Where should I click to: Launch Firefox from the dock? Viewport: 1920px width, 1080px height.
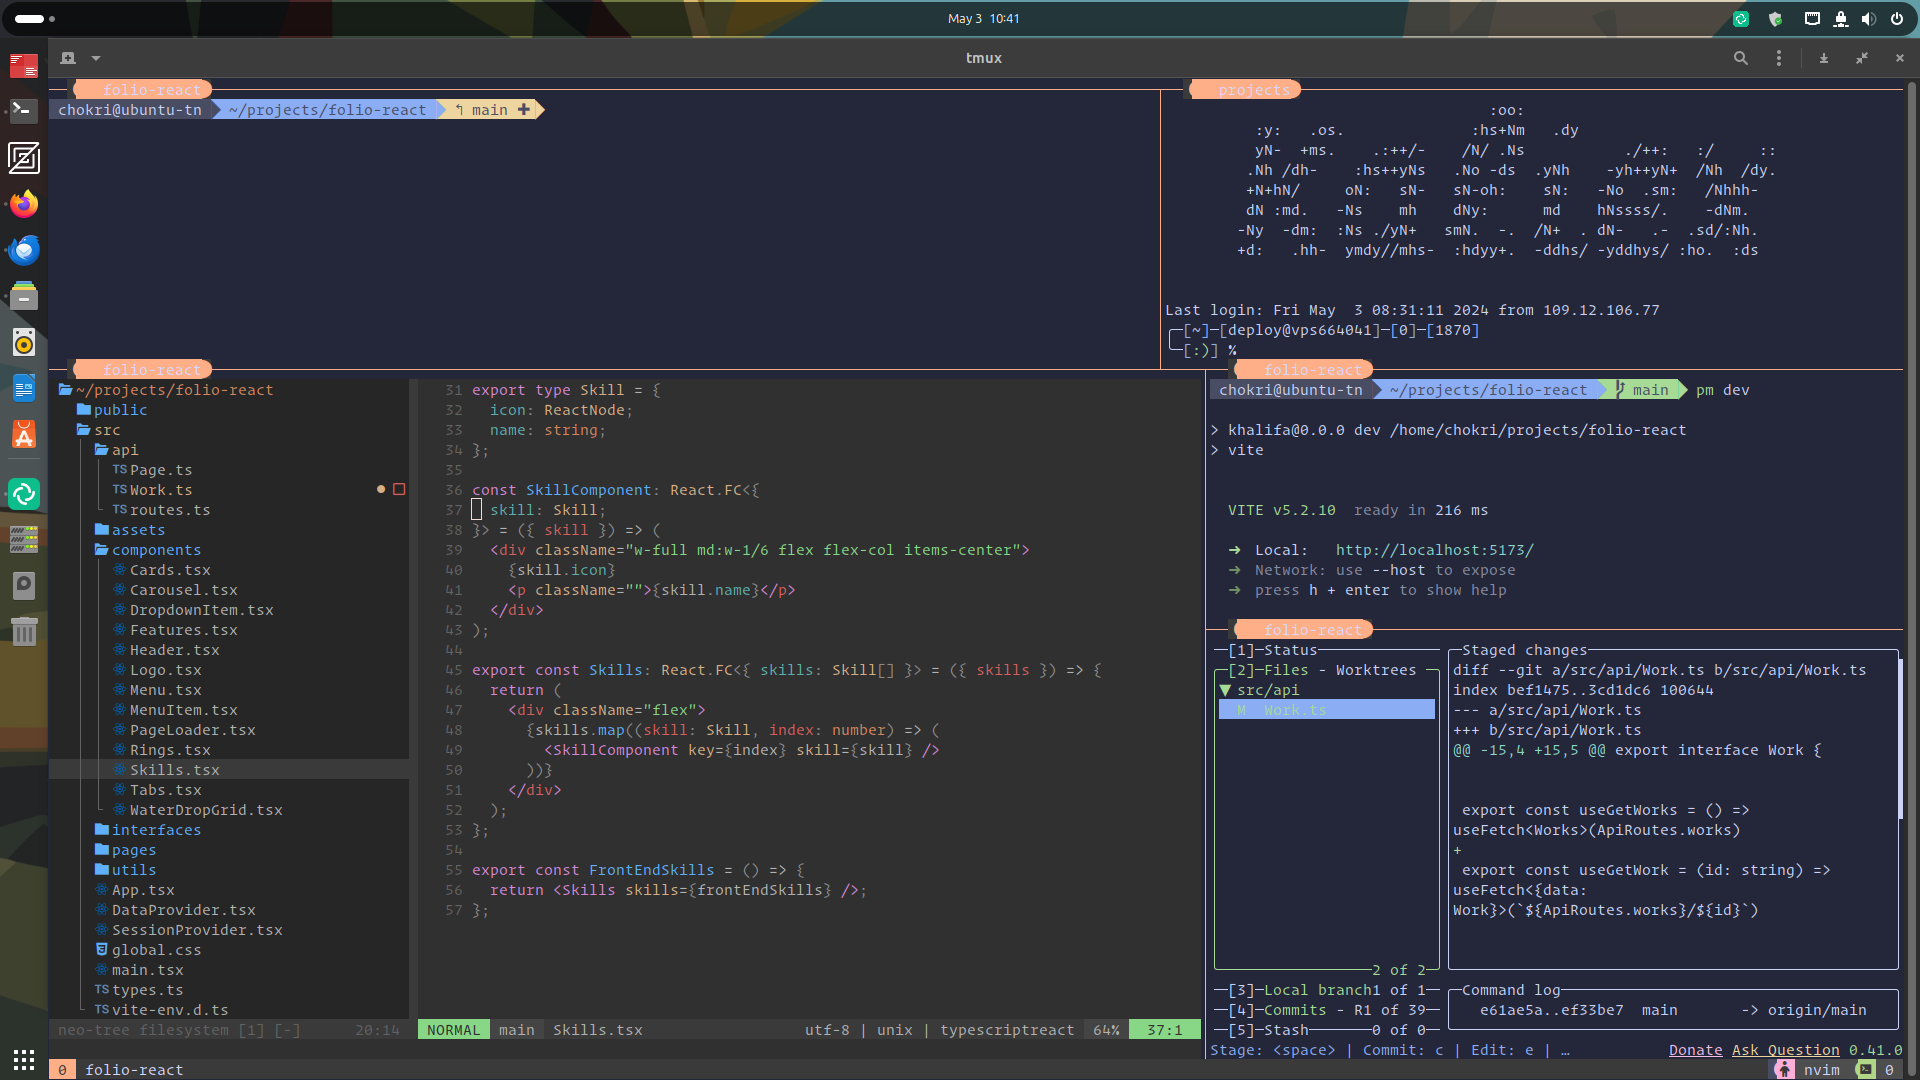[23, 204]
